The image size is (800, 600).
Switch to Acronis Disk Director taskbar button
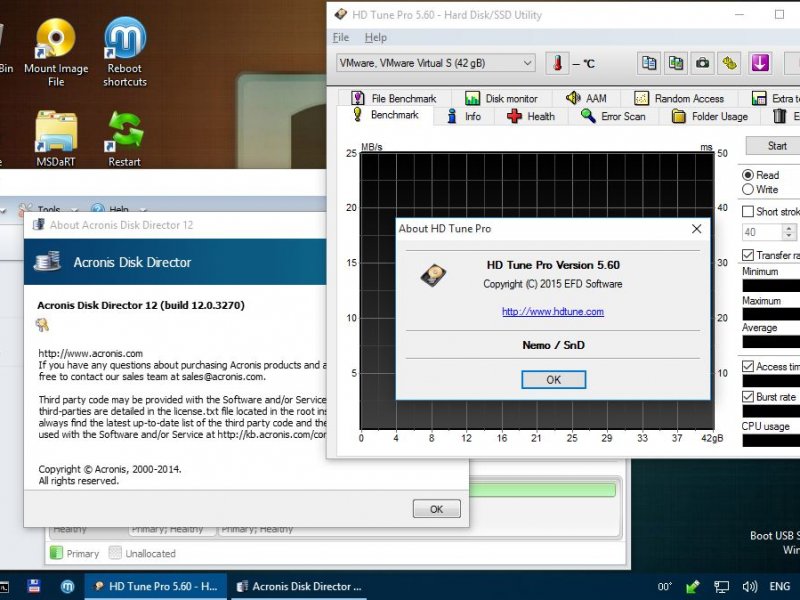pyautogui.click(x=299, y=586)
